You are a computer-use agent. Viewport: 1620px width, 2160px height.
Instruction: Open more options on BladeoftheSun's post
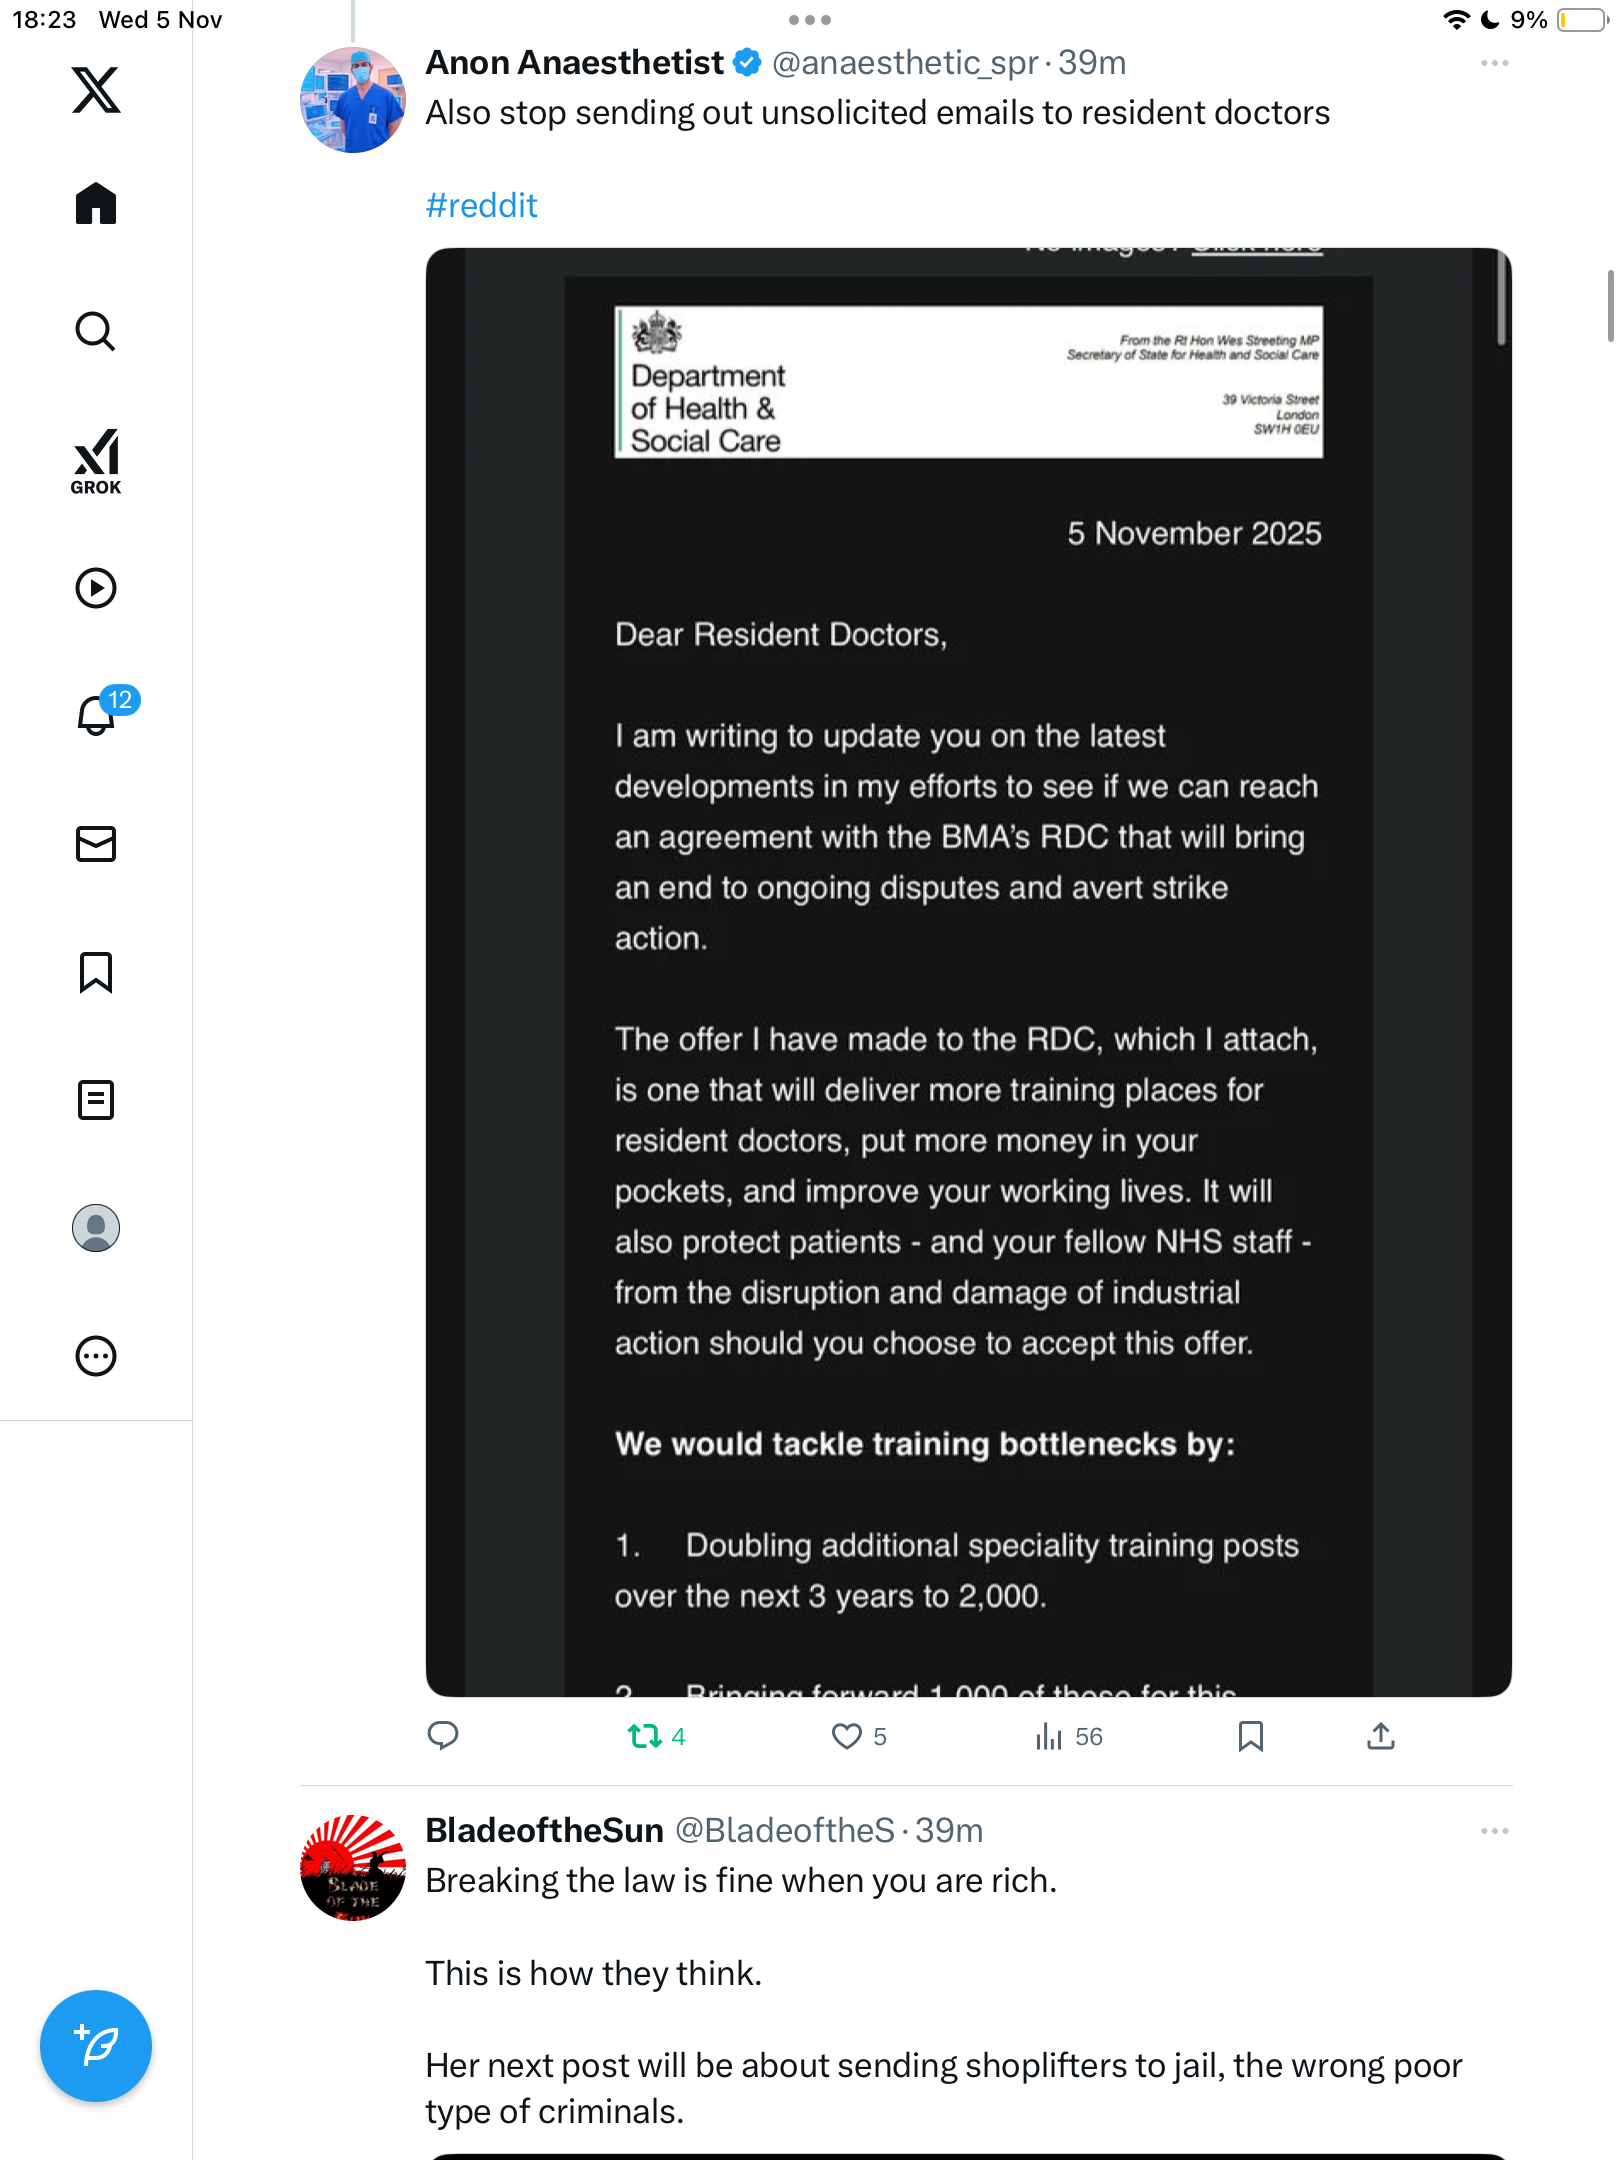[1494, 1831]
